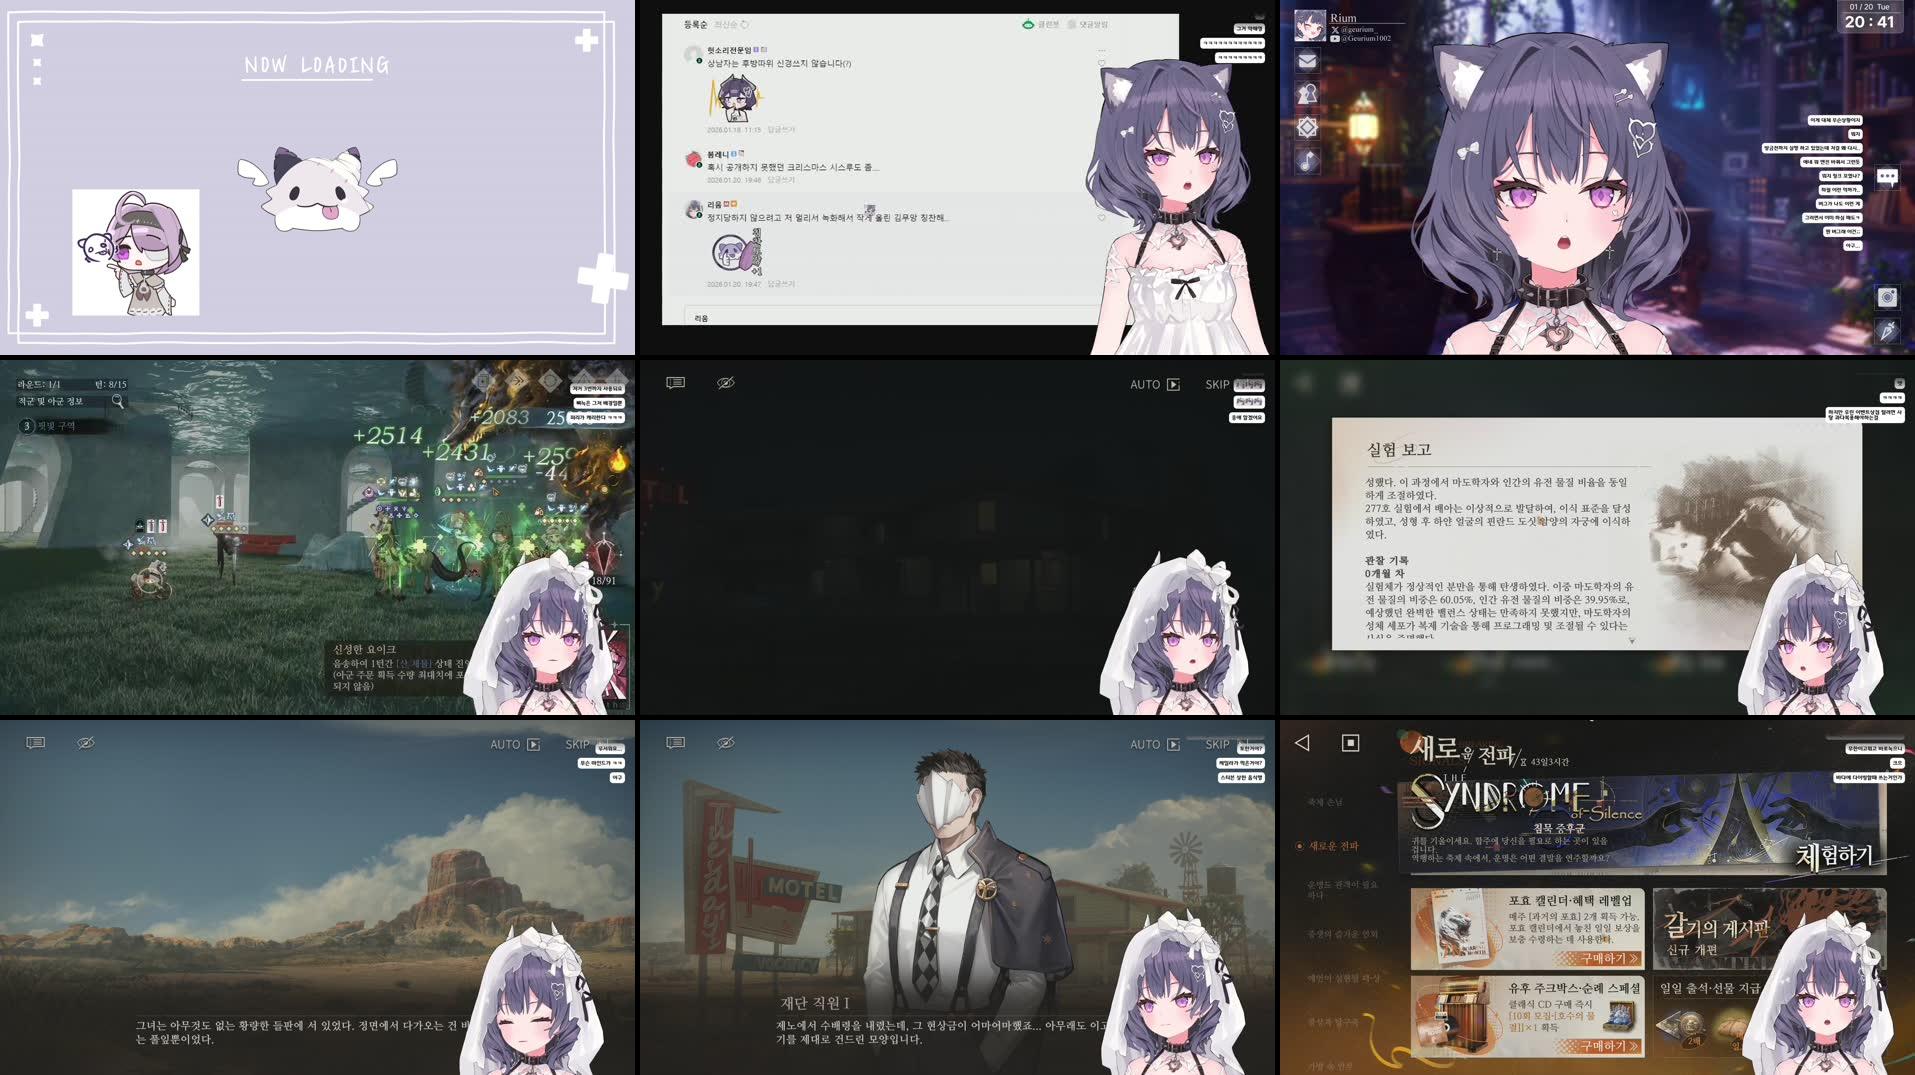Like the 리움 comment with the heart
The height and width of the screenshot is (1075, 1915).
(x=1102, y=218)
